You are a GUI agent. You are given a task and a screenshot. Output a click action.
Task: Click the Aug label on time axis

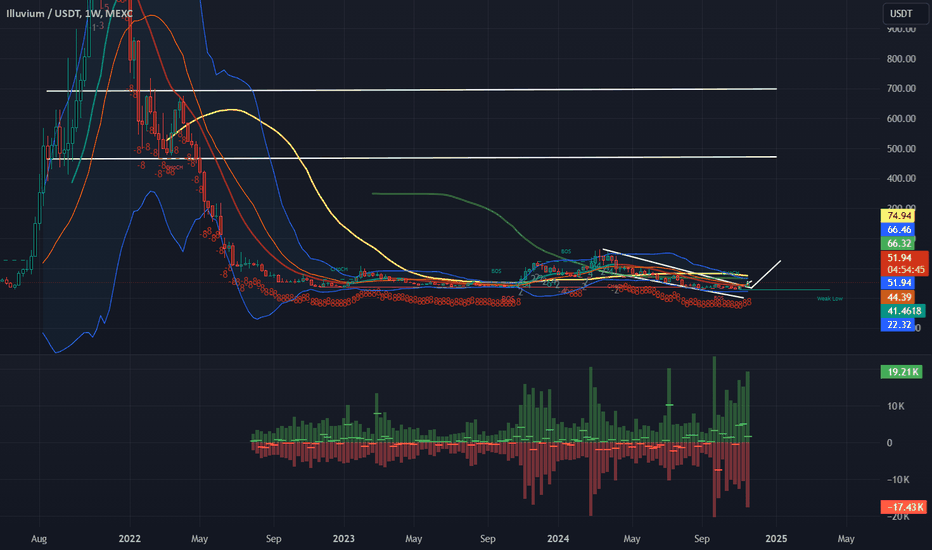pos(39,539)
